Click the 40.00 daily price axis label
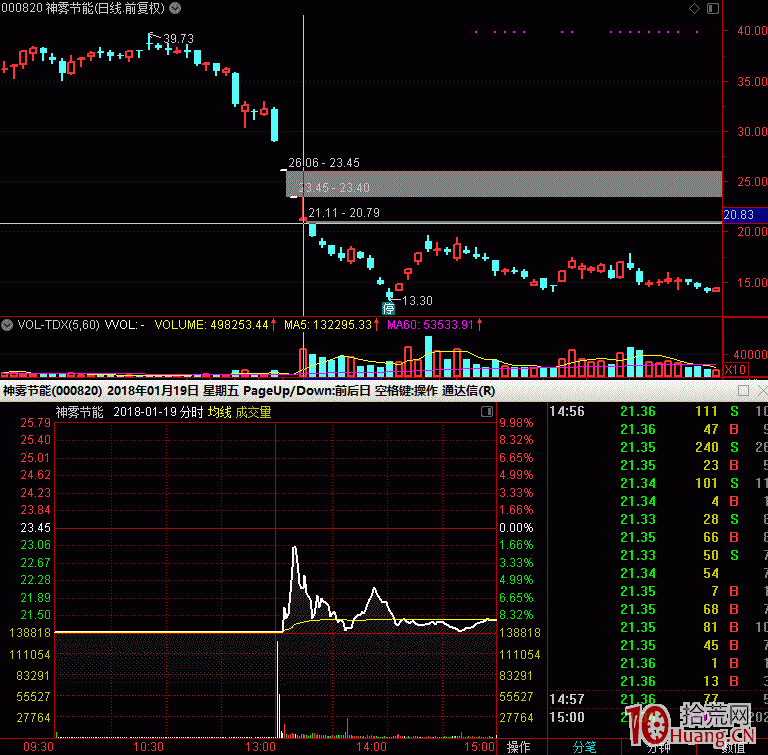Viewport: 768px width, 755px height. [752, 30]
